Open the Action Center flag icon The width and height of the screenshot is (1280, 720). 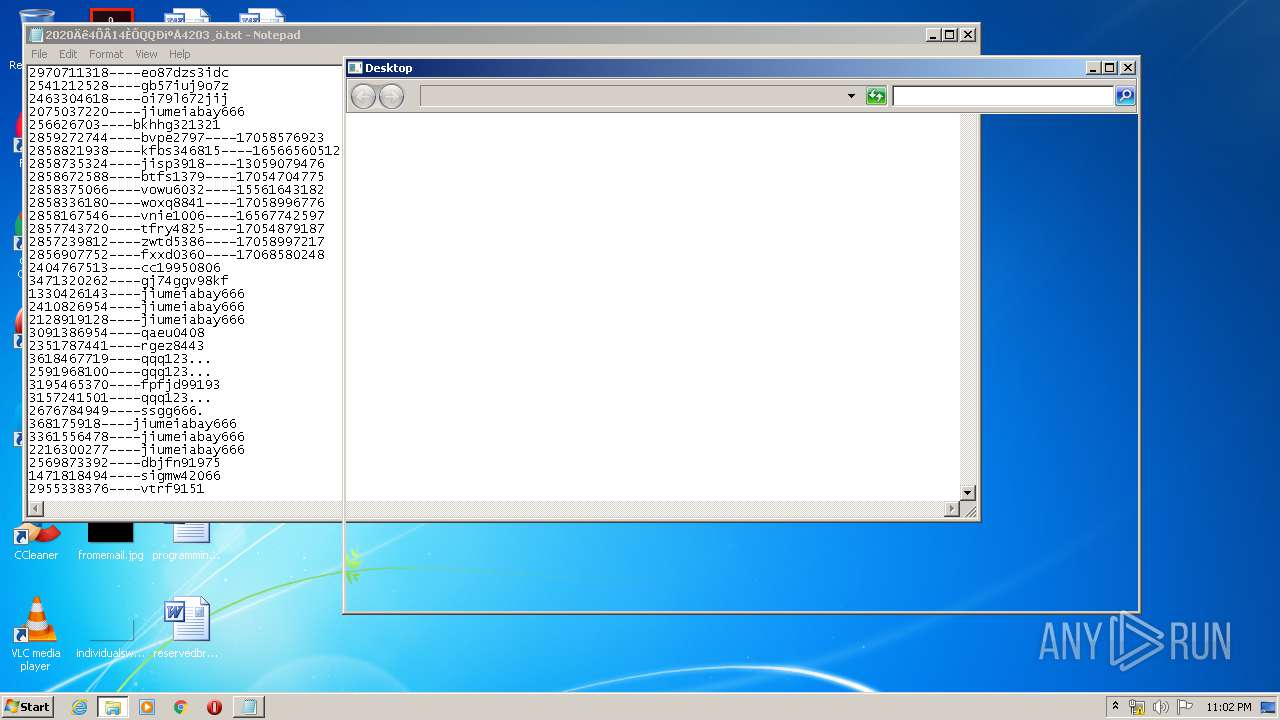(x=1185, y=707)
